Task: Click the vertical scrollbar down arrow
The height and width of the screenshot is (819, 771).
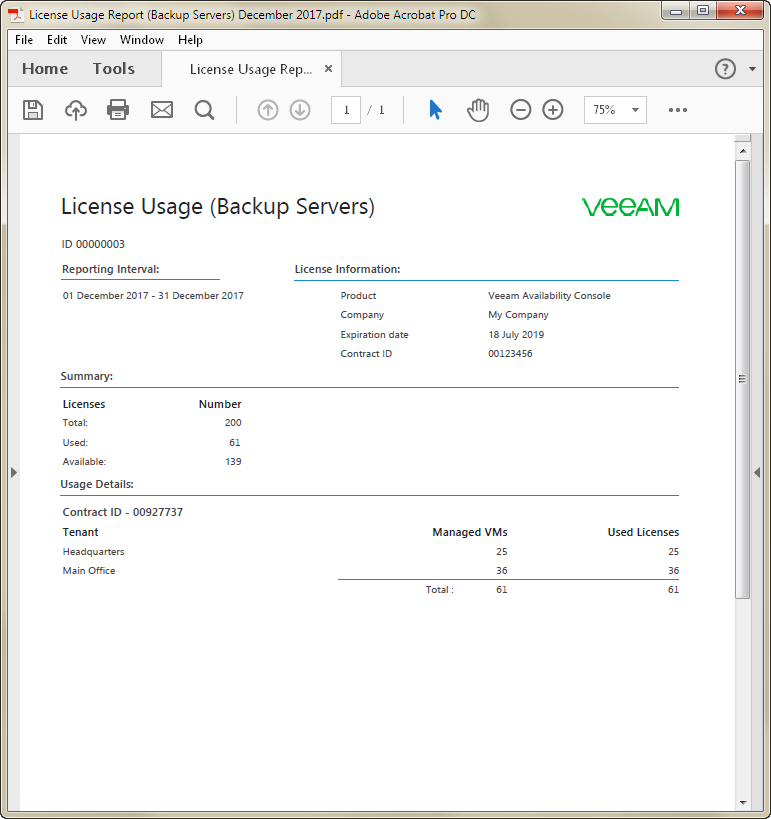Action: 743,802
